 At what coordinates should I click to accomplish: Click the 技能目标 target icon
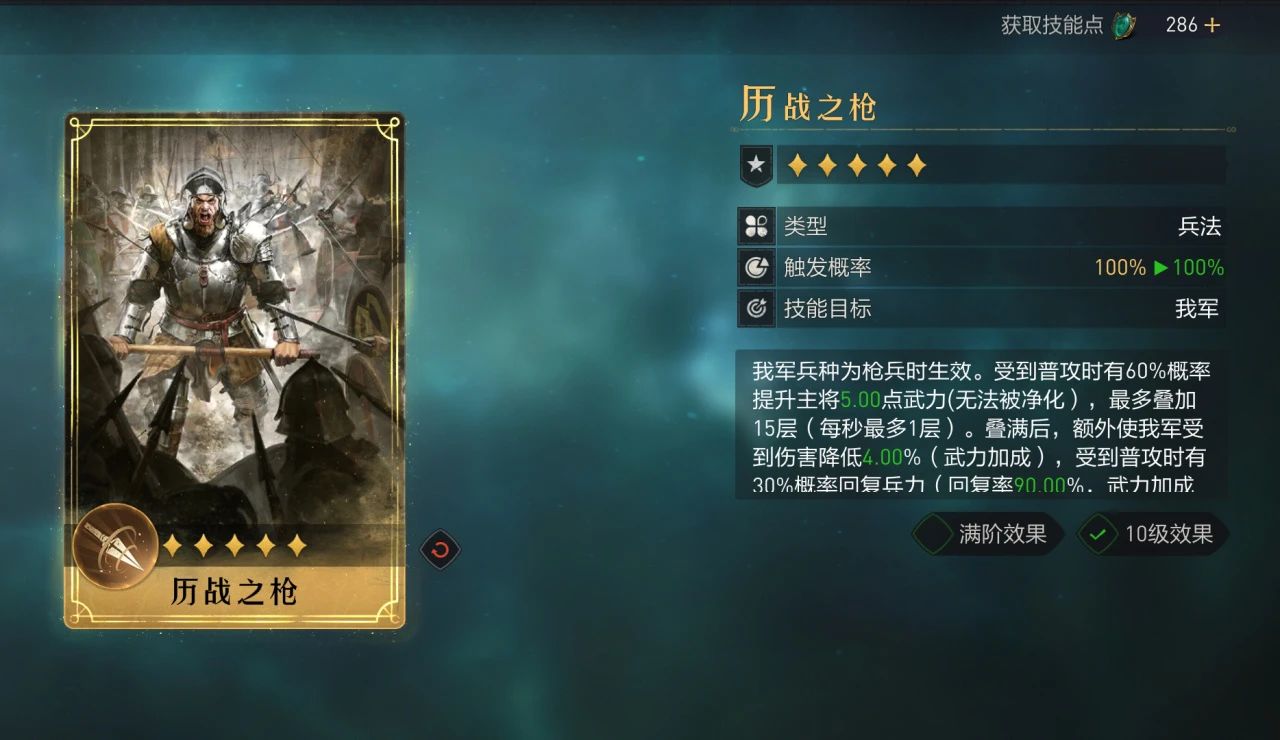pos(756,308)
